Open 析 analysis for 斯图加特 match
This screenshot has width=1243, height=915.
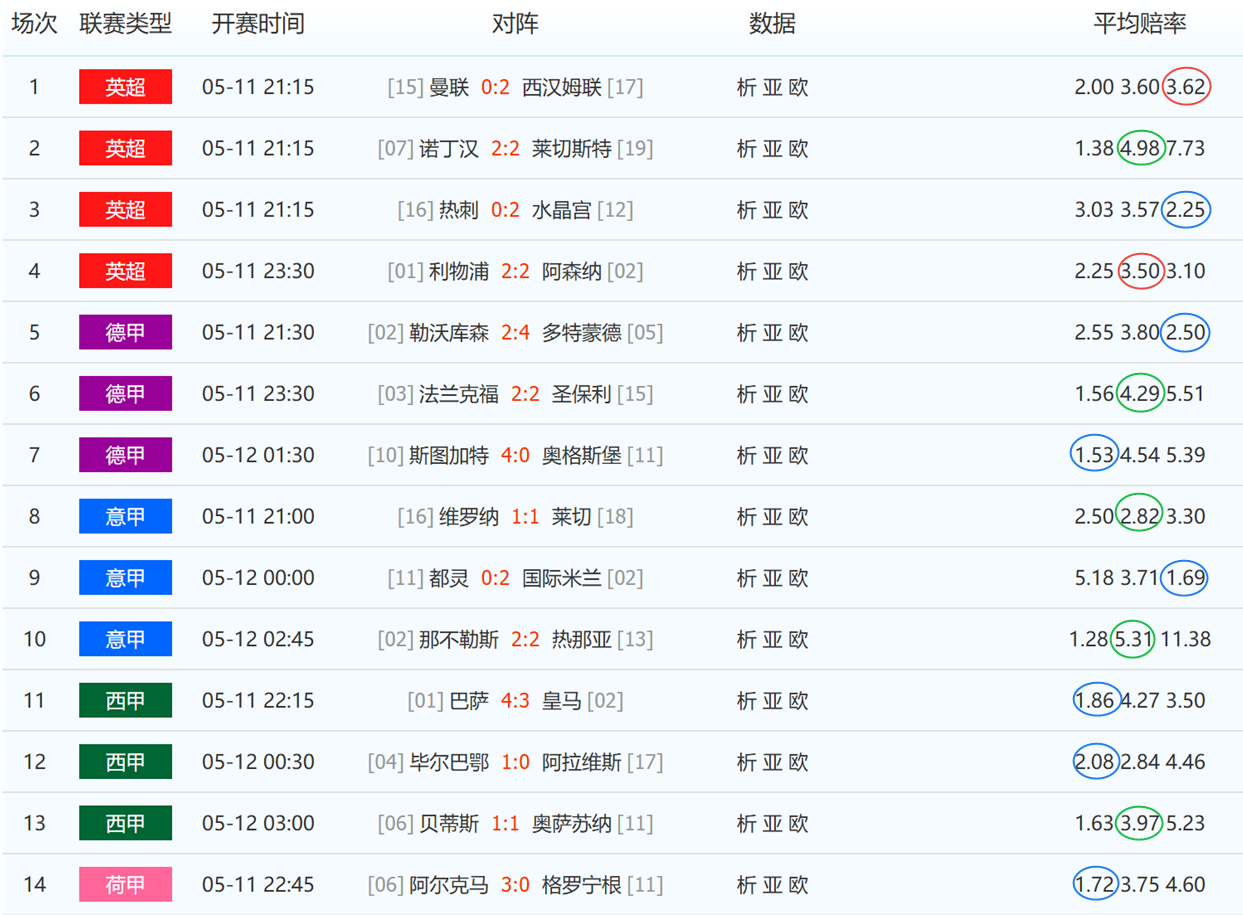pos(746,456)
